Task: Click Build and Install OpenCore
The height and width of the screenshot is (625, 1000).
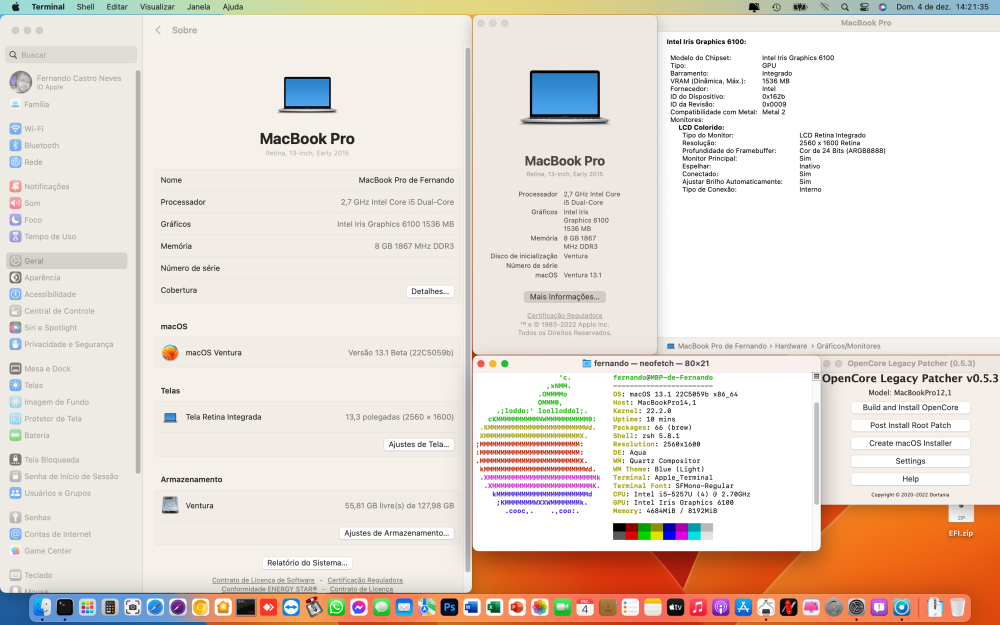Action: pyautogui.click(x=910, y=407)
